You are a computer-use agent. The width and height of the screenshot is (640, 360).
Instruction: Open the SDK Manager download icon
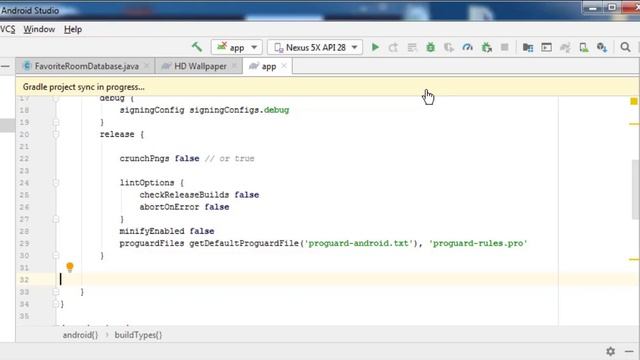(602, 47)
